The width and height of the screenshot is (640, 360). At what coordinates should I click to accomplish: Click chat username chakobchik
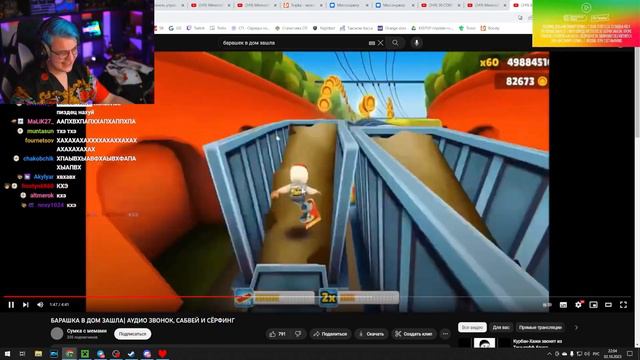[38, 158]
